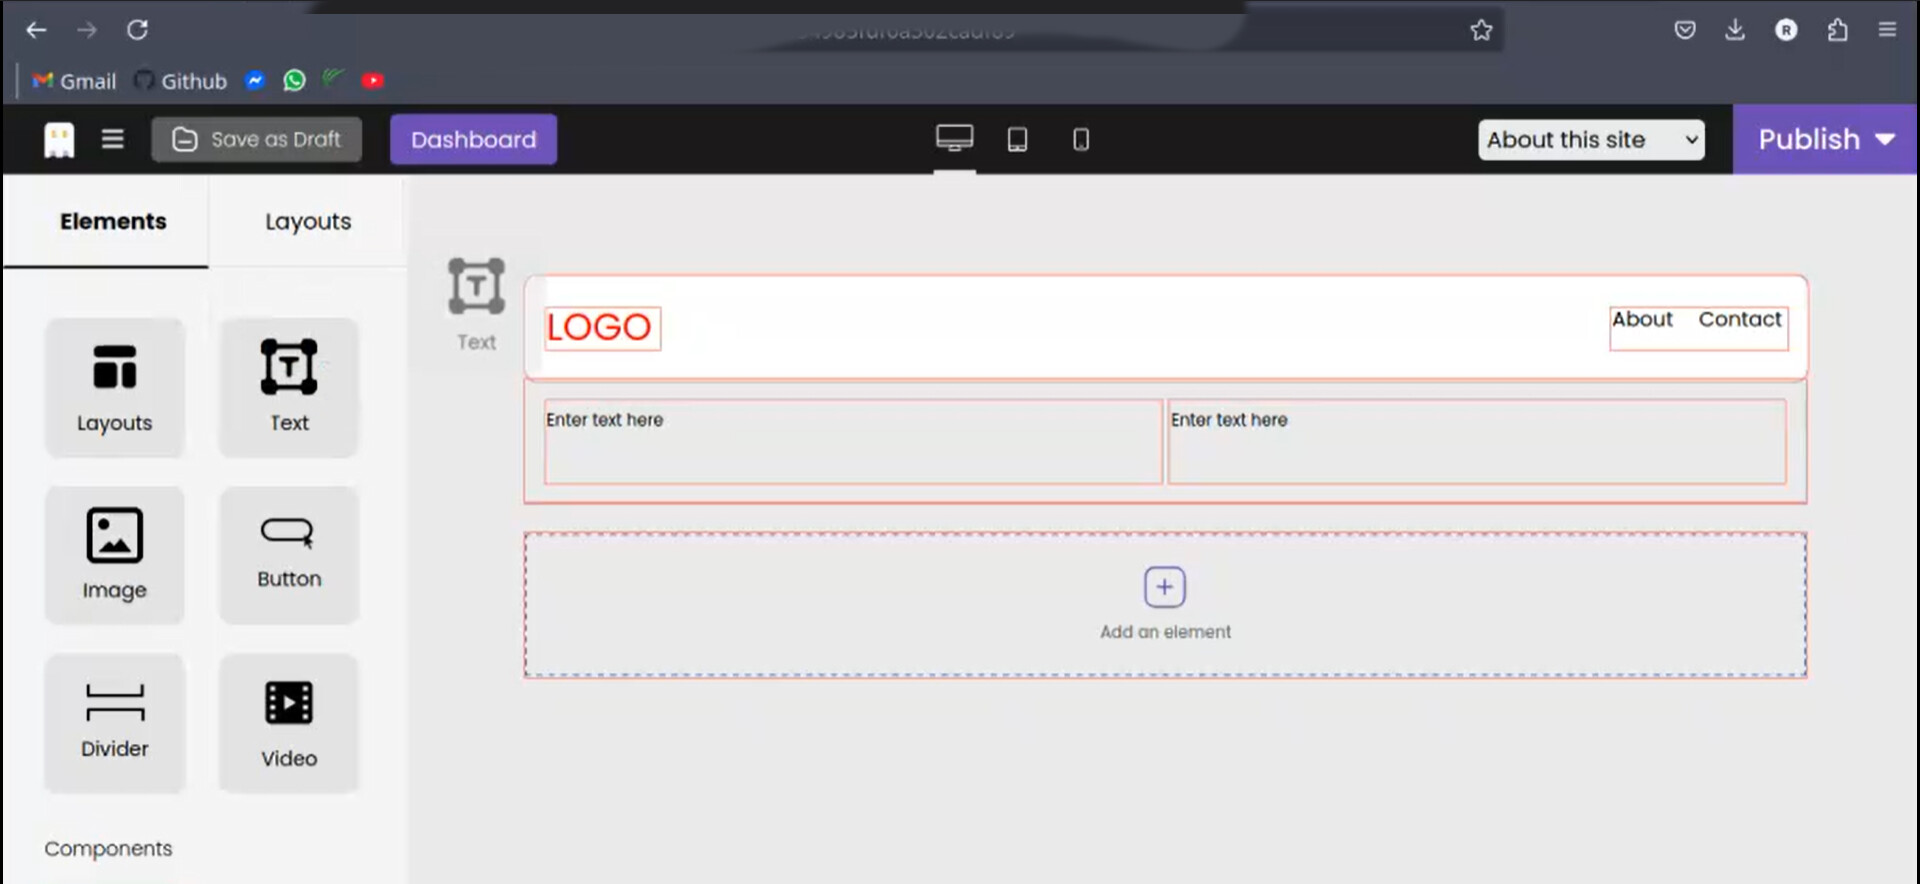Open the WhatsApp bookmark icon

point(294,81)
